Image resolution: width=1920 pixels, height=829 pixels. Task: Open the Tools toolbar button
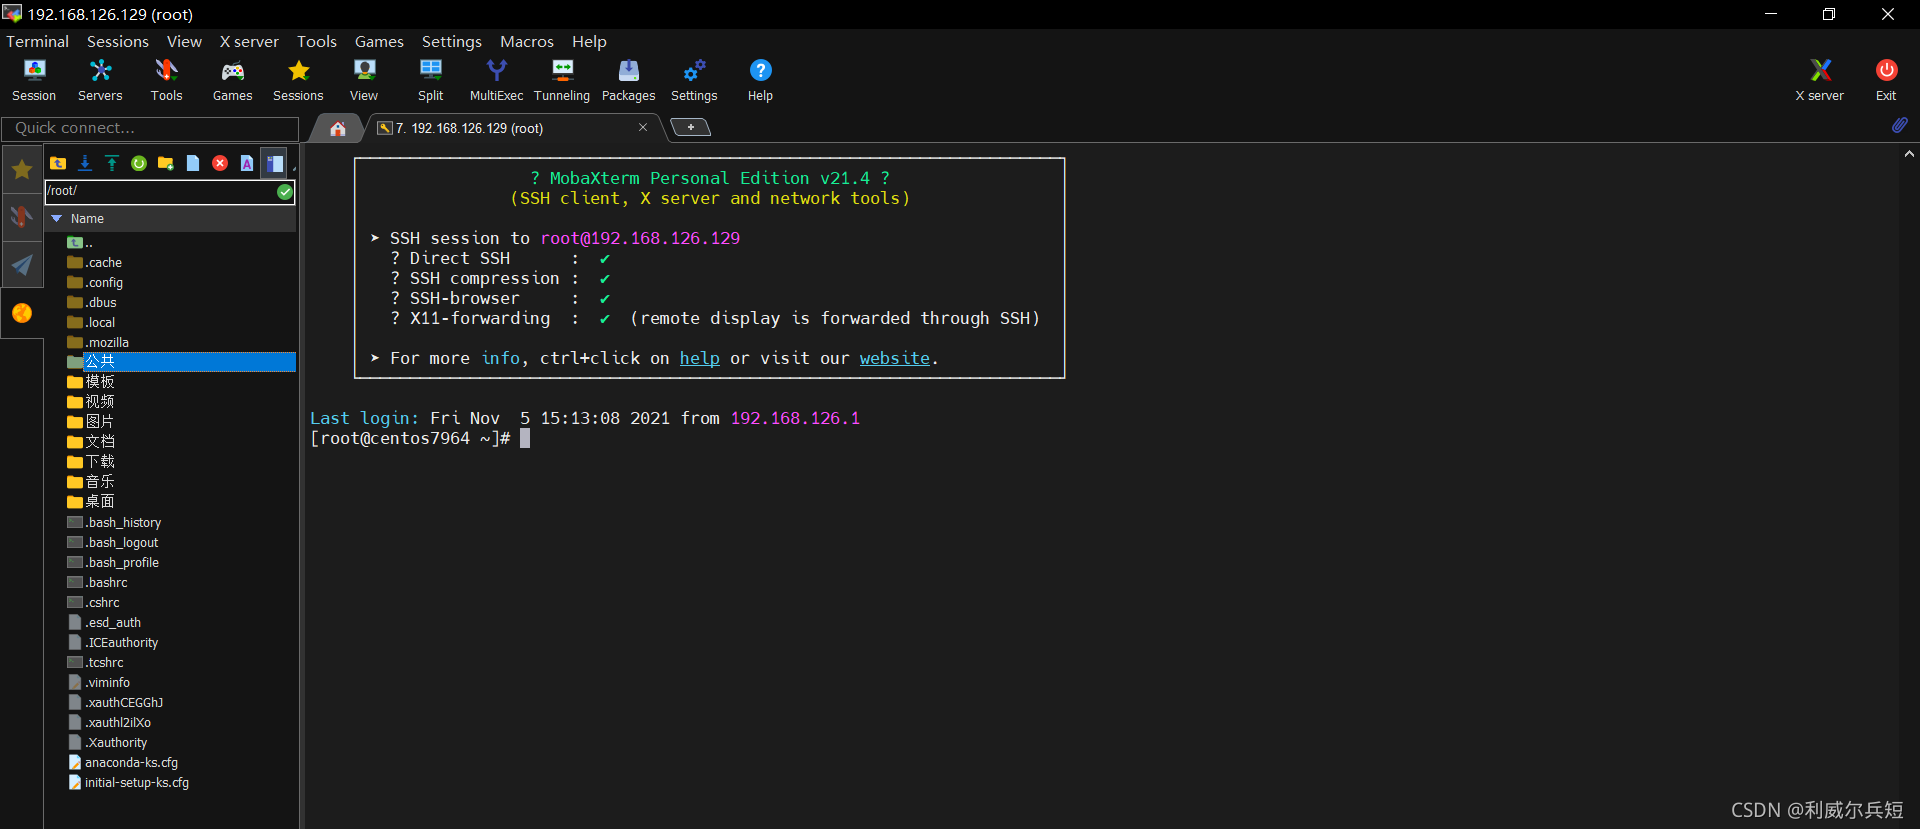(166, 79)
